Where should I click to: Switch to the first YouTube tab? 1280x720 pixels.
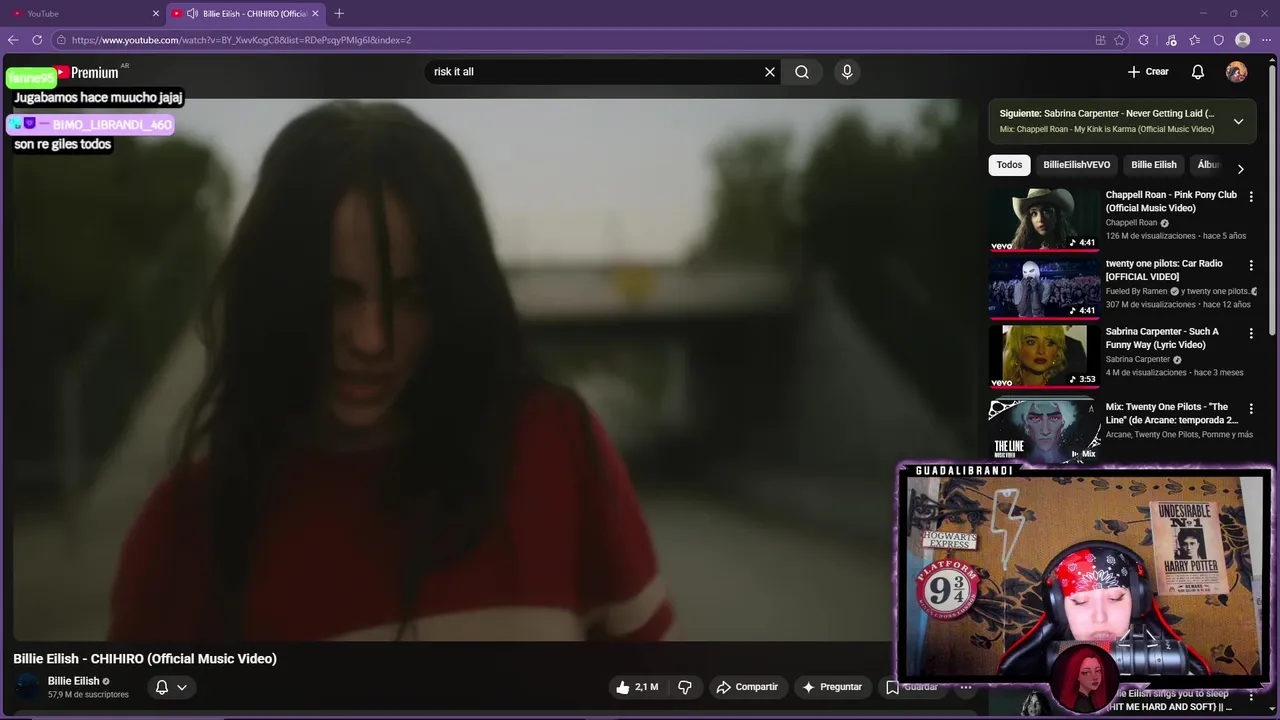coord(82,13)
